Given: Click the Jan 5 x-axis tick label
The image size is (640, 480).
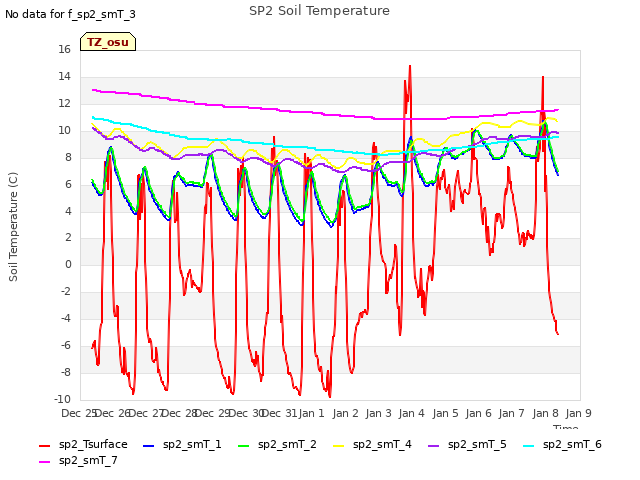Looking at the screenshot, I should (445, 413).
